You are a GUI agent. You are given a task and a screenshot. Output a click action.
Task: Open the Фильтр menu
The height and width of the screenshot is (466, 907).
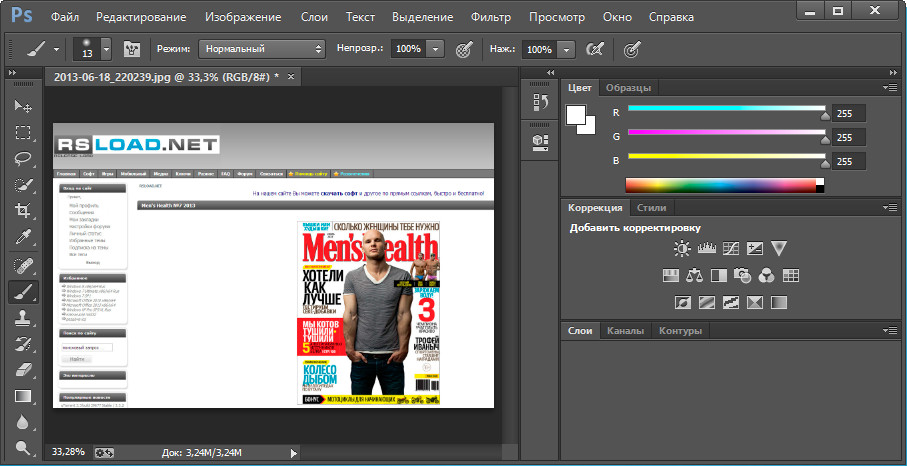491,17
